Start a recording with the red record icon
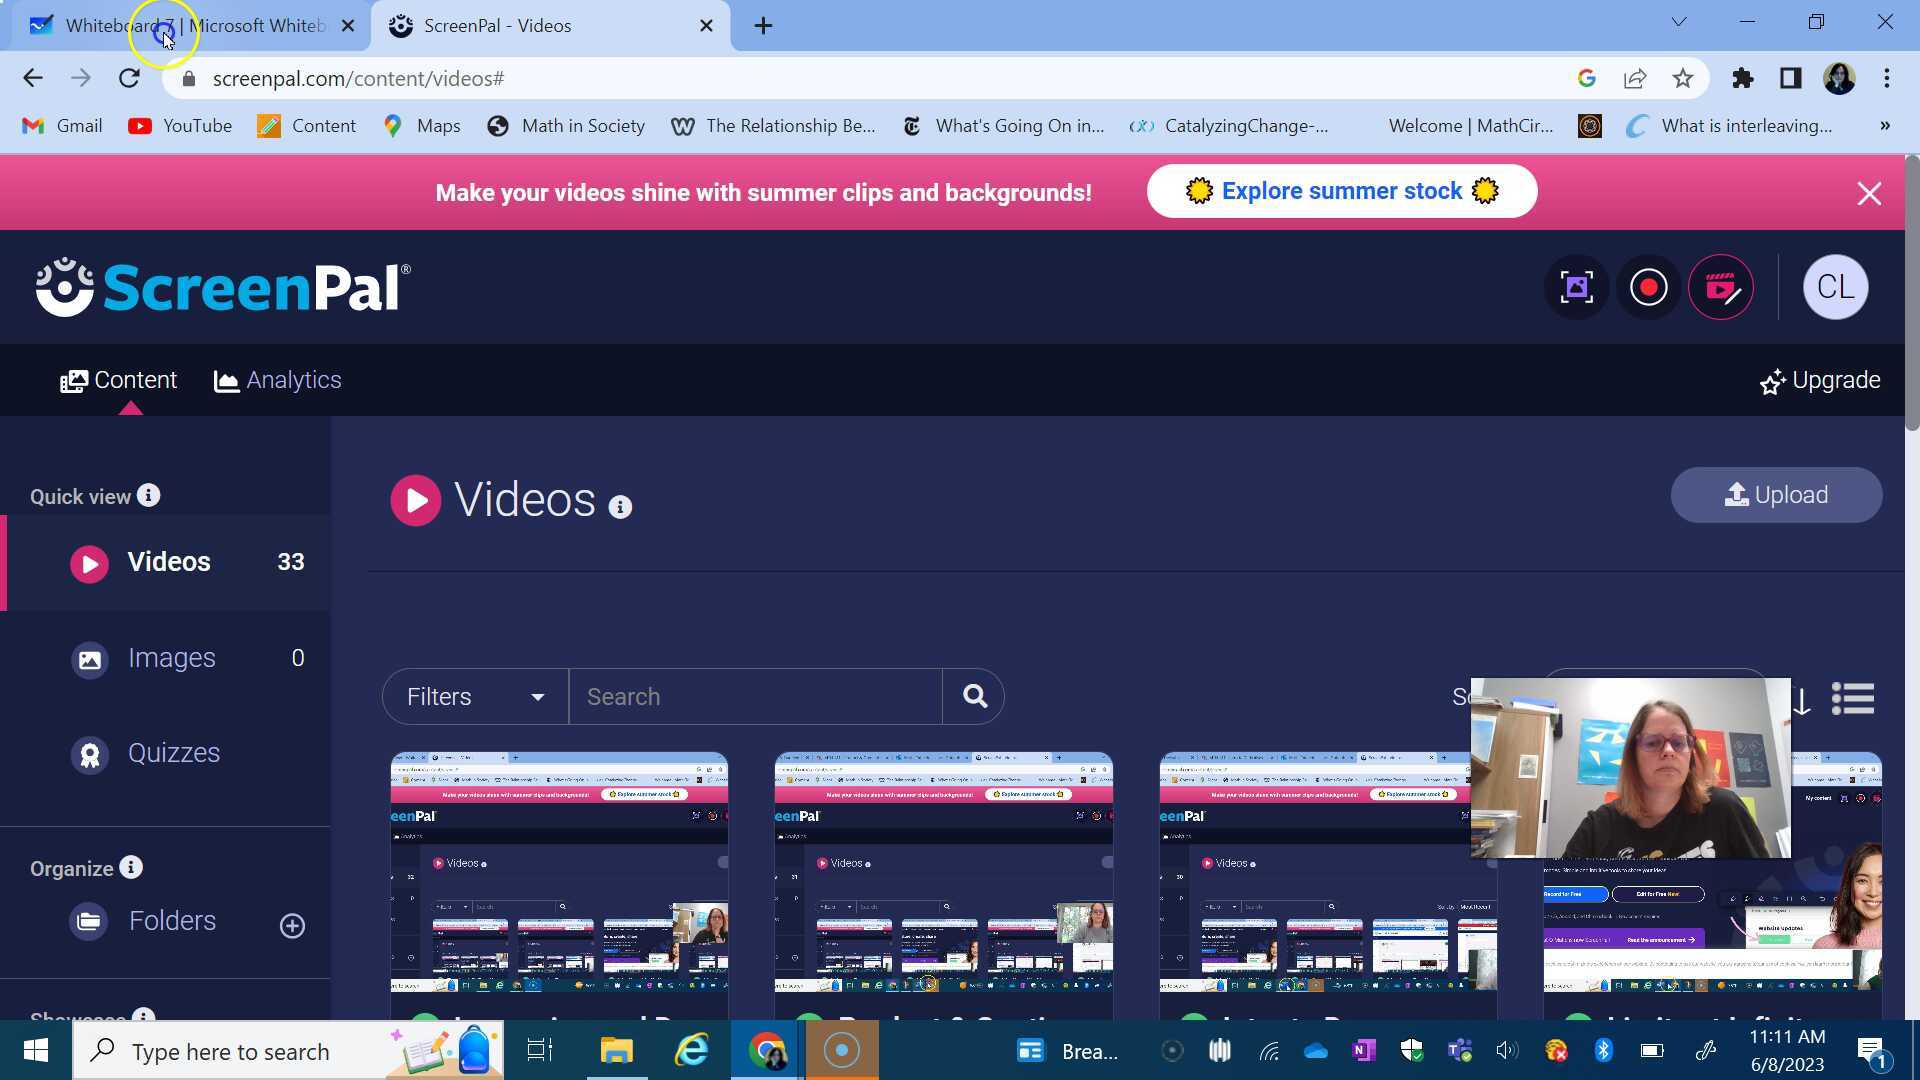Viewport: 1920px width, 1080px height. click(1648, 288)
